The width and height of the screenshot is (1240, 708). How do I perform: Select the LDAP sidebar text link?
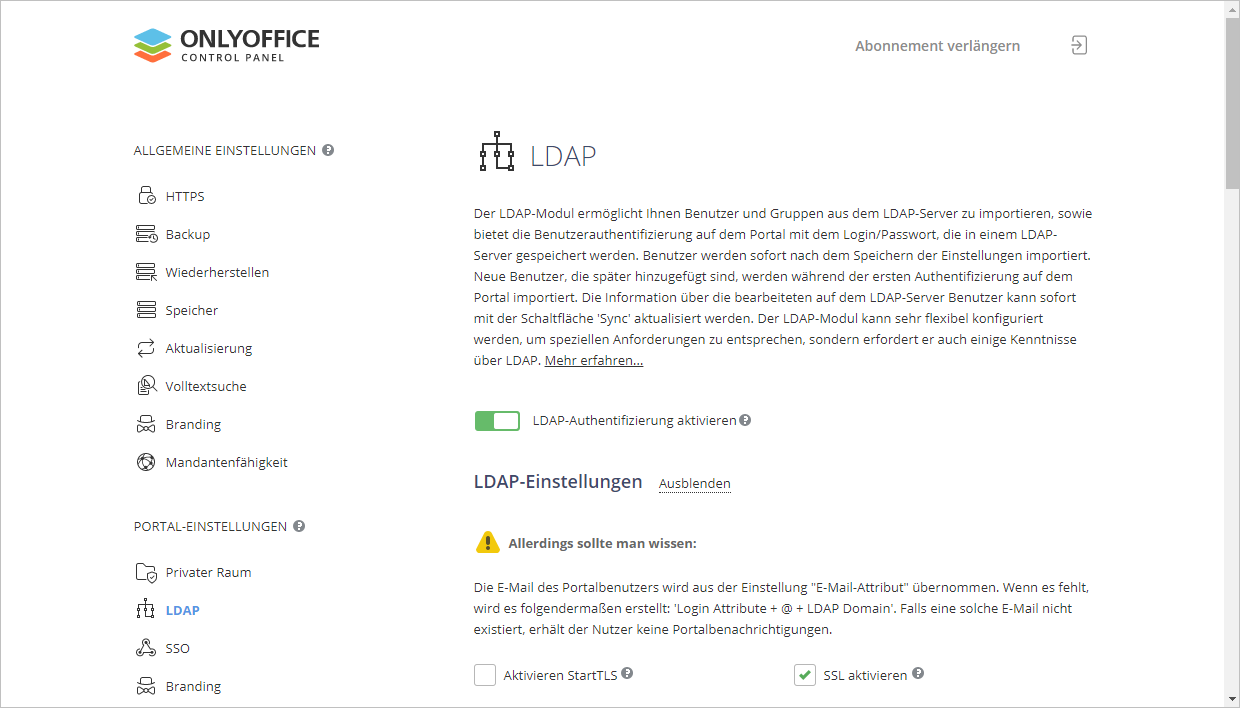click(183, 610)
